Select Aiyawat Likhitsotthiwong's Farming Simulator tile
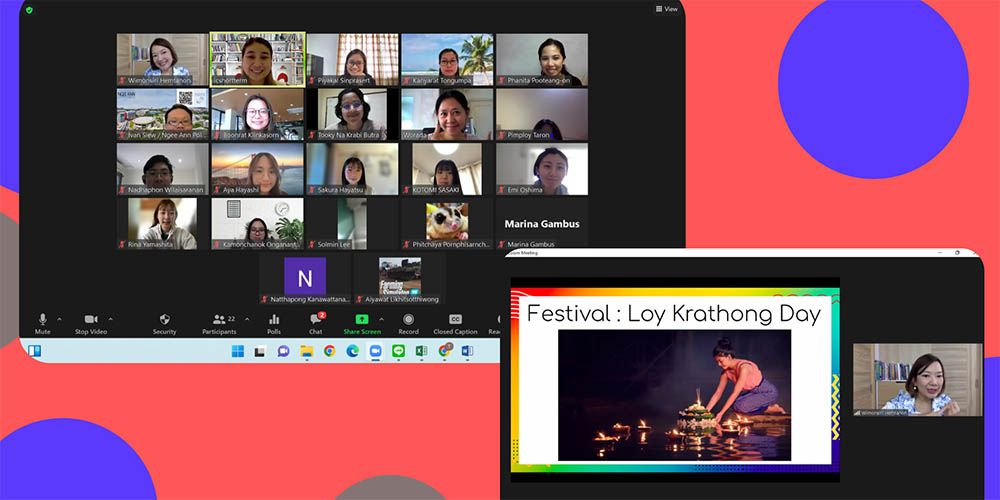Screen dimensions: 1000x500 coord(400,278)
